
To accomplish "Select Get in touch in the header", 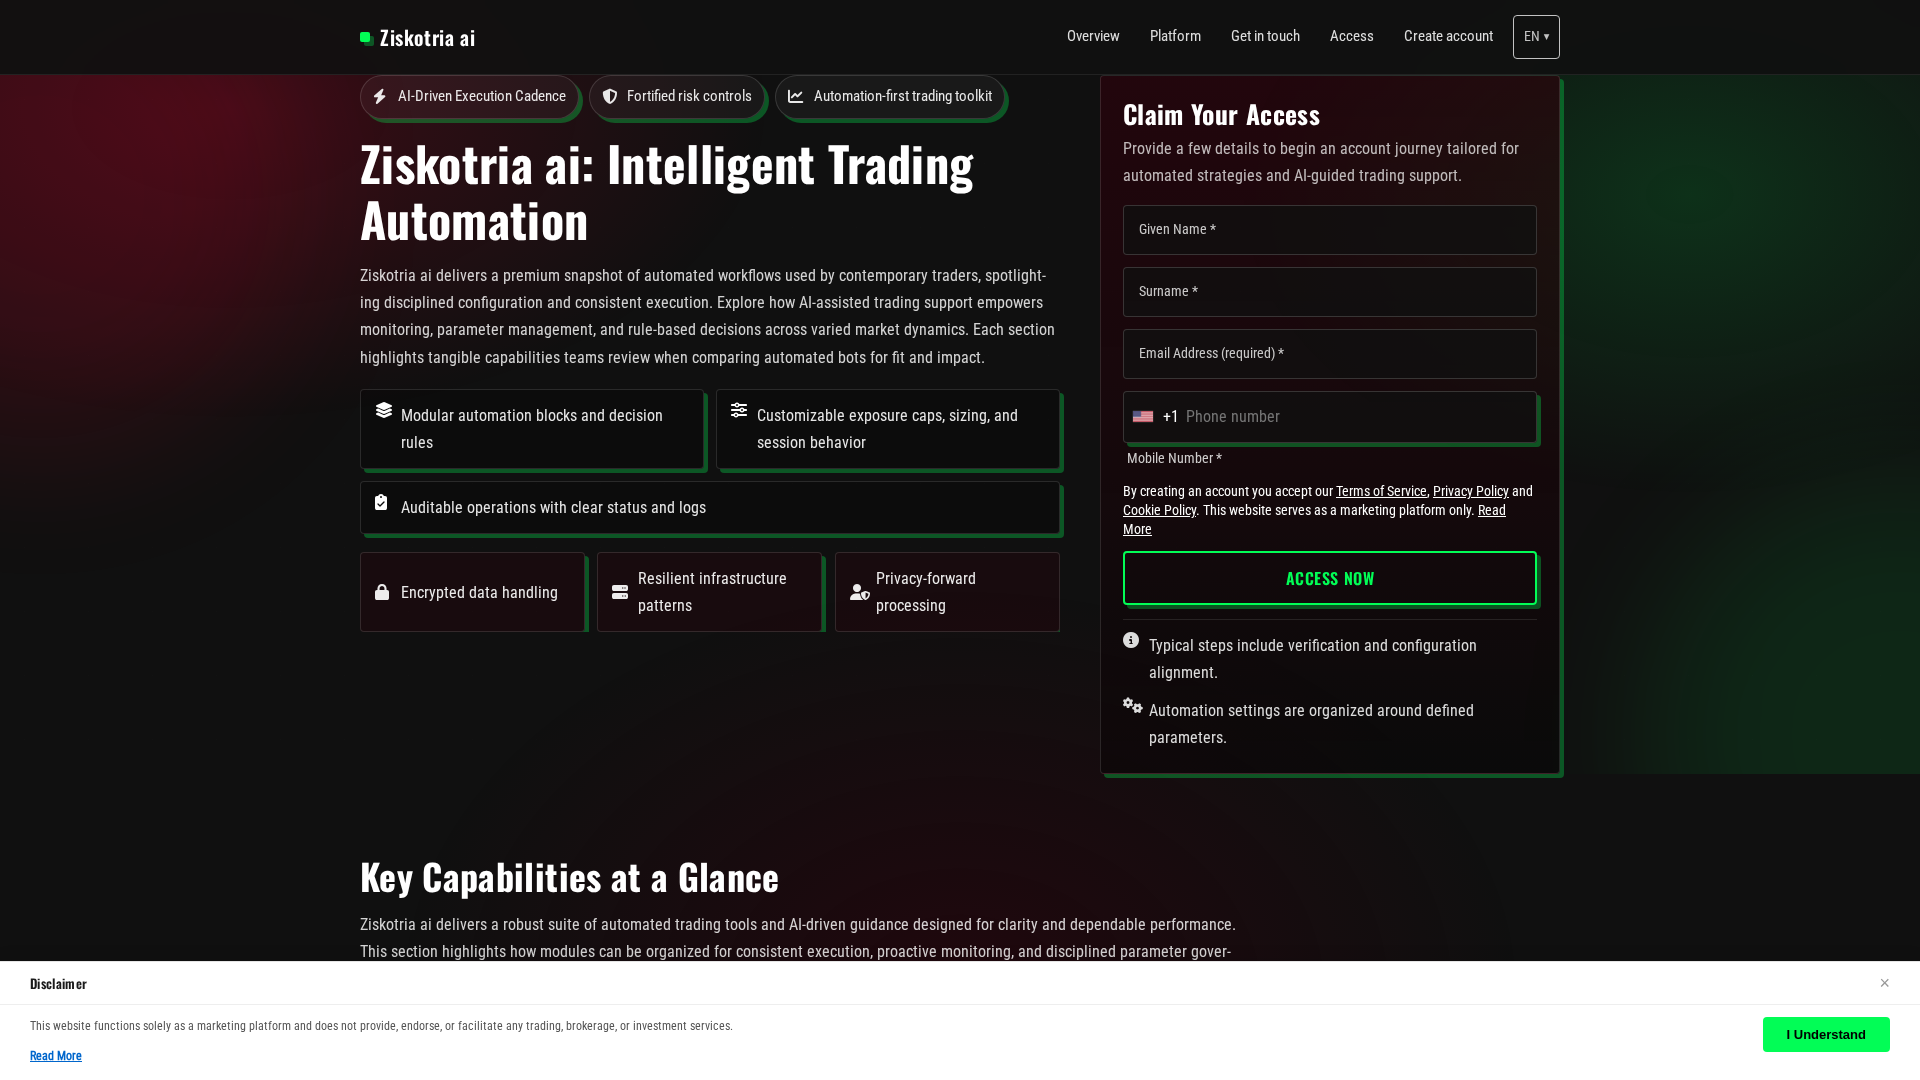I will (1265, 36).
